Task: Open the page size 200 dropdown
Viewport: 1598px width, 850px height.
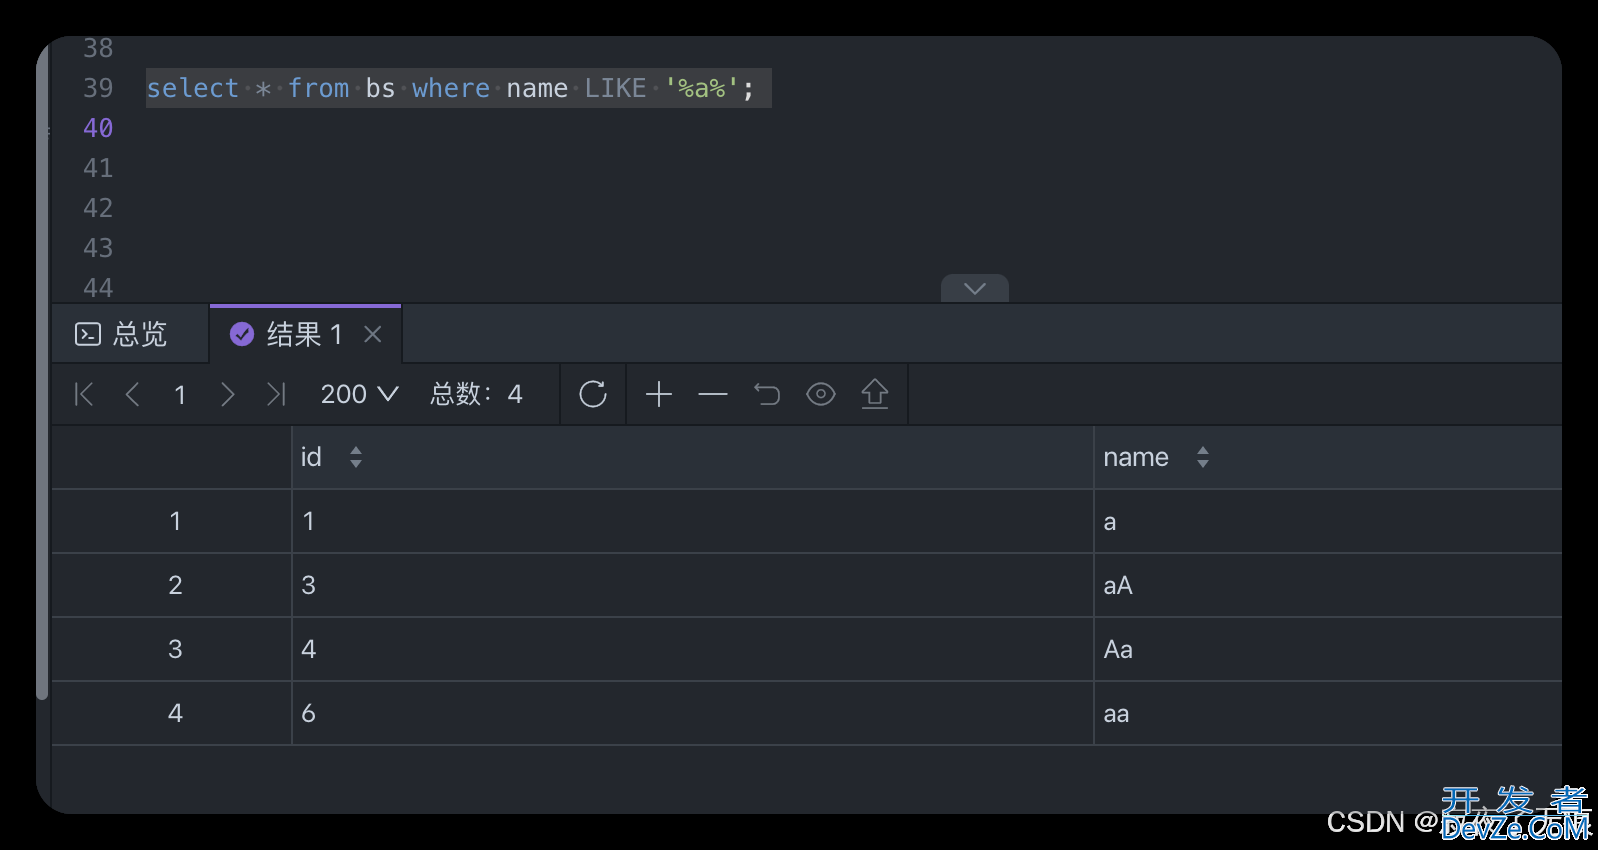Action: pos(359,394)
